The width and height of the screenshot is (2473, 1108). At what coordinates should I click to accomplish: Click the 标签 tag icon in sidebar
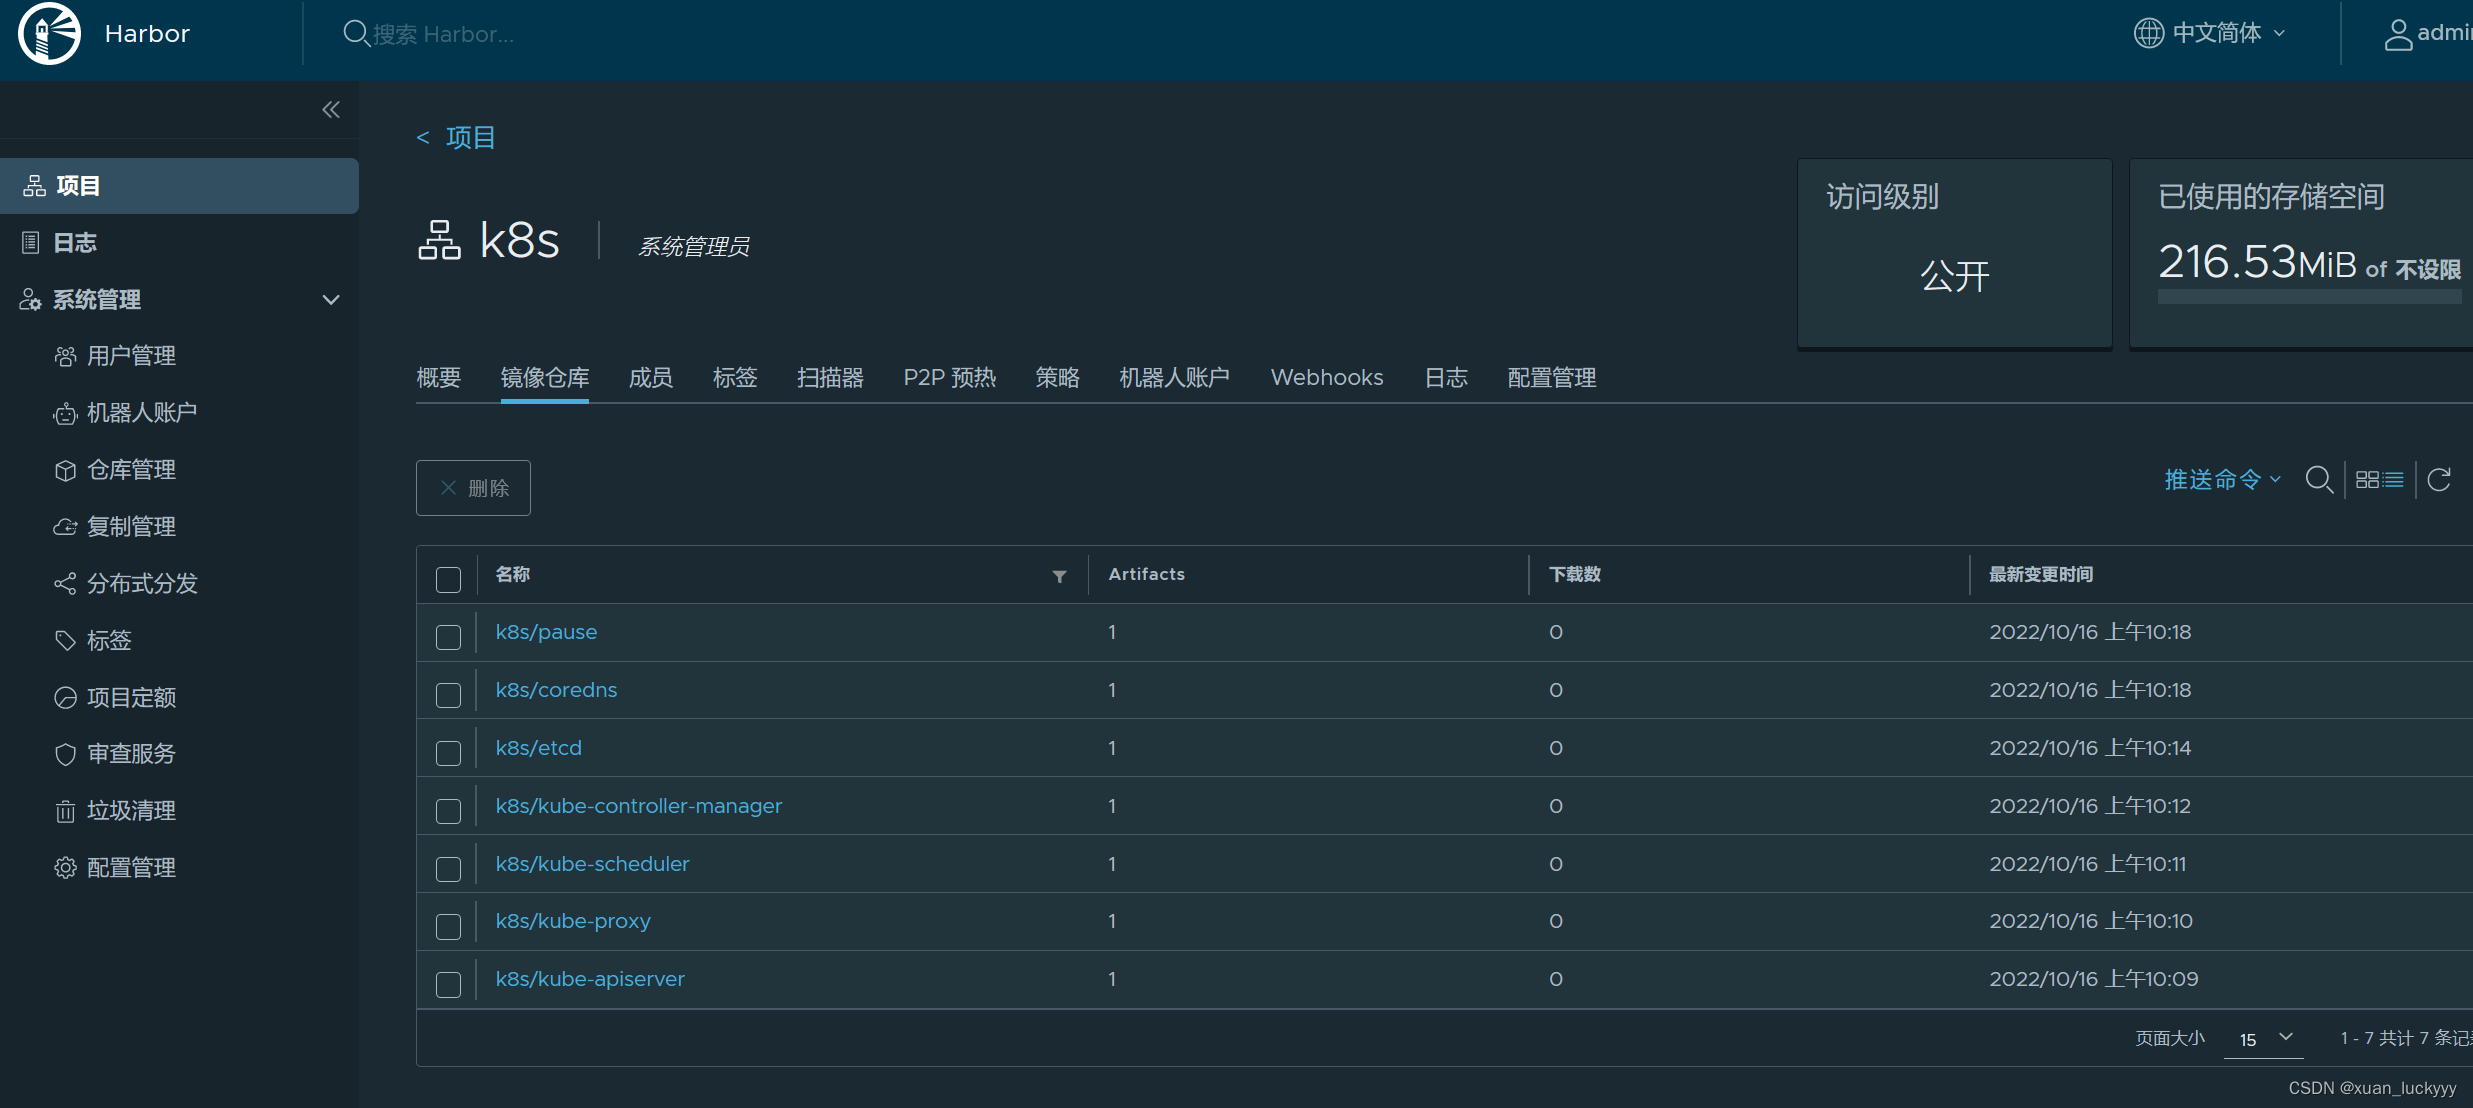click(65, 641)
